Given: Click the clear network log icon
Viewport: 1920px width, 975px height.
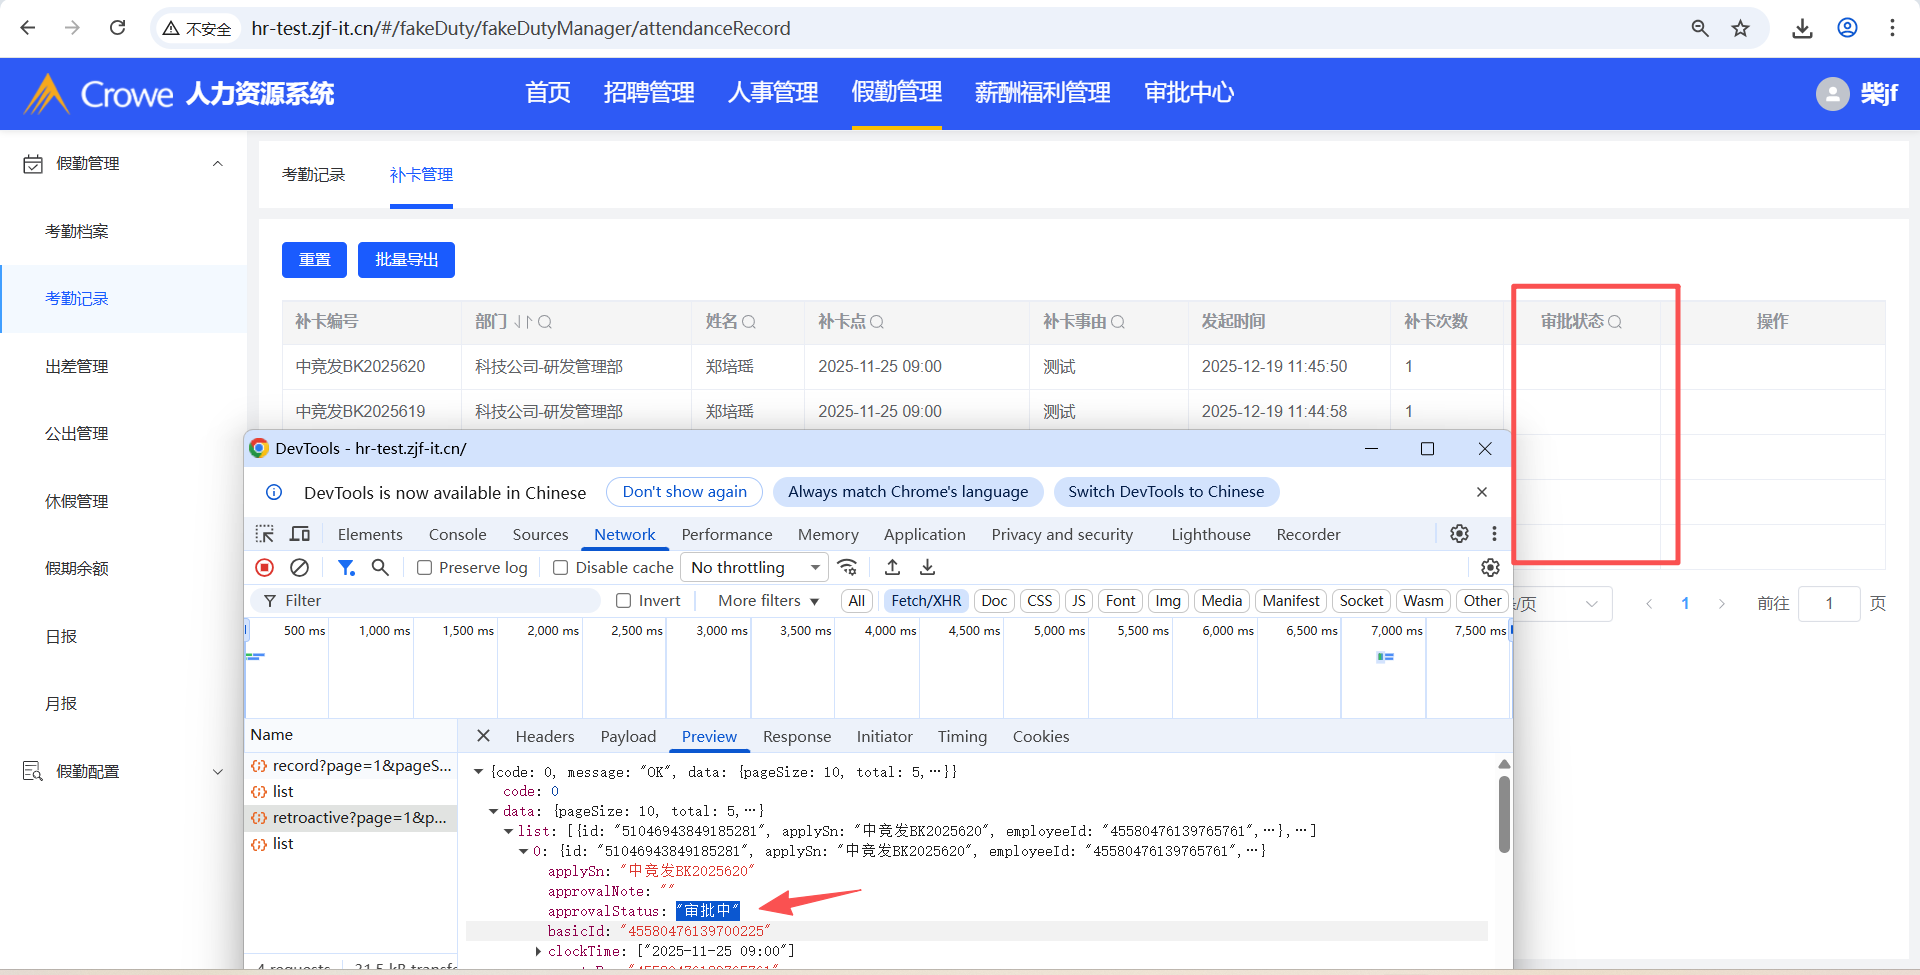Looking at the screenshot, I should (299, 568).
